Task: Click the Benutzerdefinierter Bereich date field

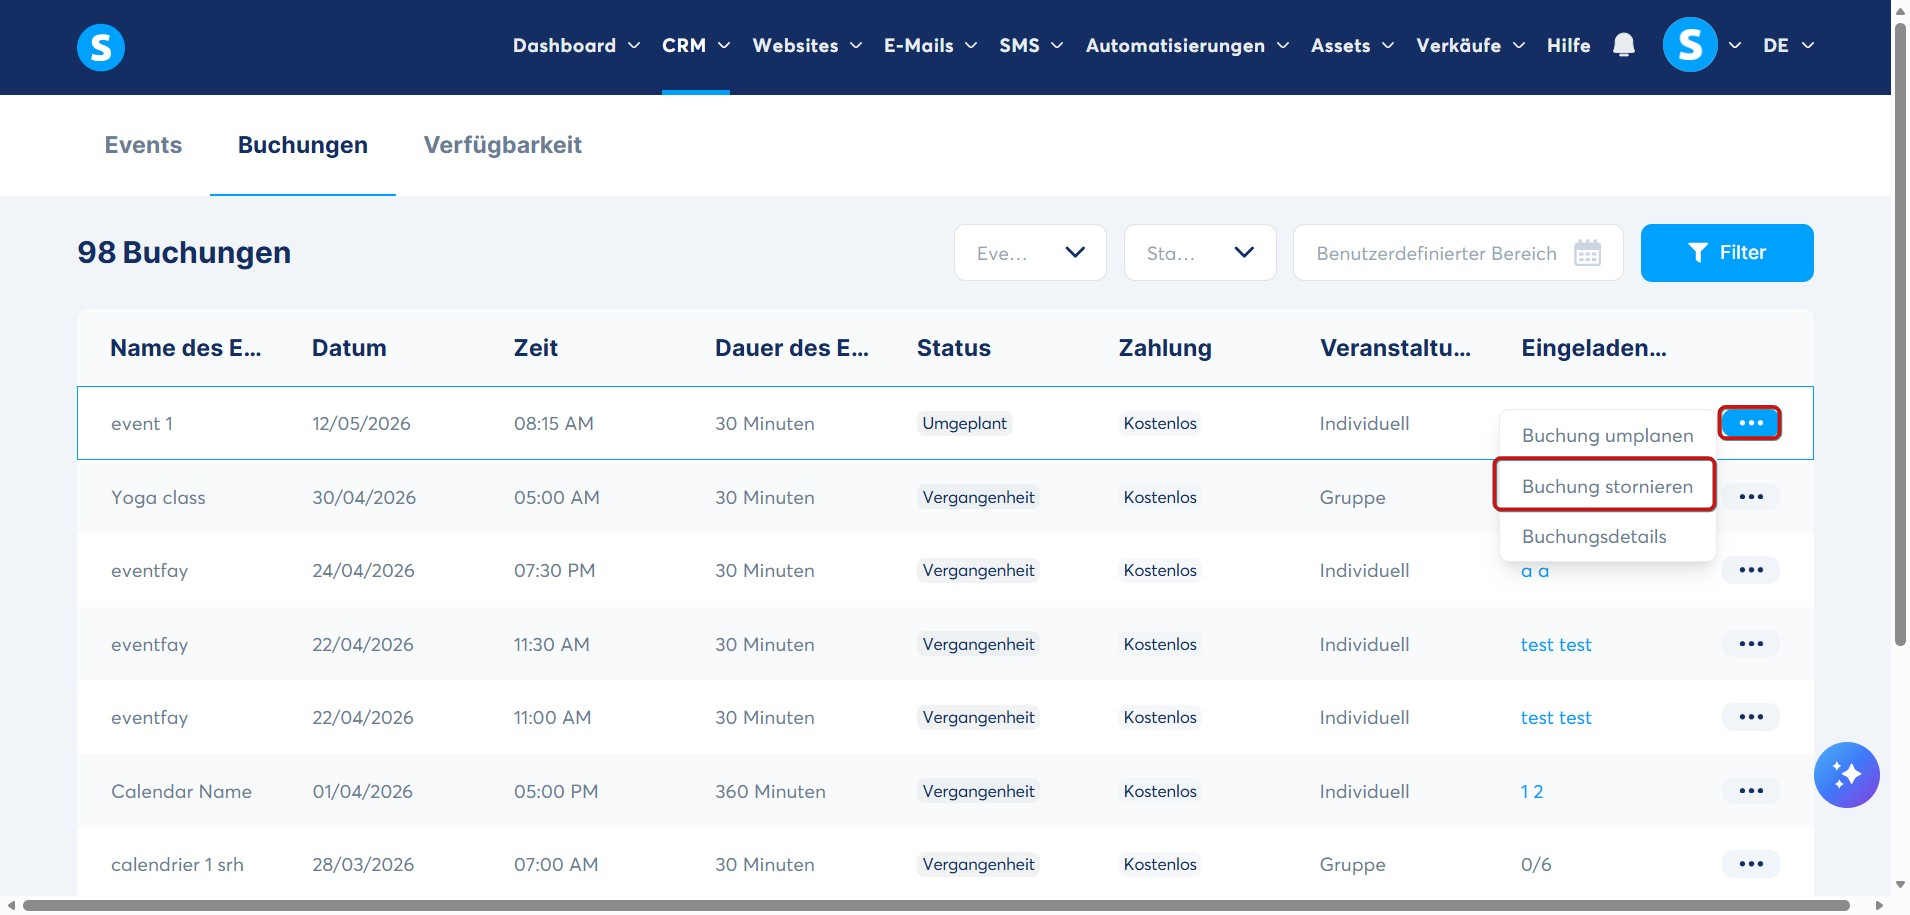Action: click(x=1457, y=253)
